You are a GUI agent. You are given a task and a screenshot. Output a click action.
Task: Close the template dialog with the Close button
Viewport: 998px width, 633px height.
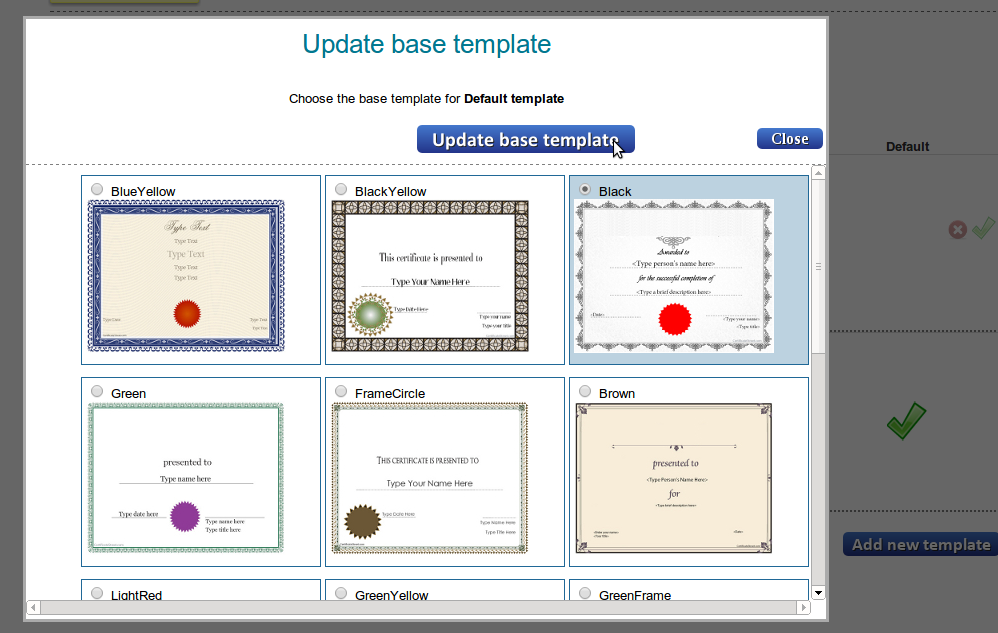click(x=789, y=139)
